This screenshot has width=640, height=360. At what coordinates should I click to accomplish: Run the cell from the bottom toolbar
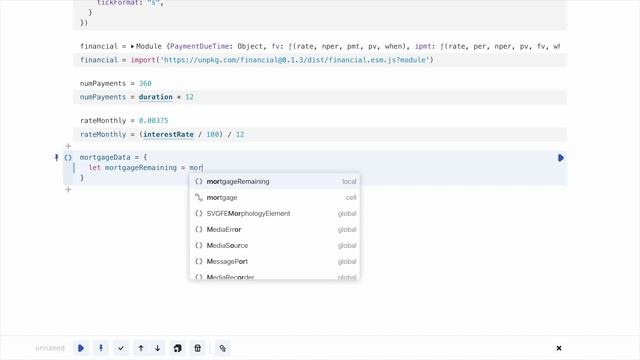click(x=81, y=348)
